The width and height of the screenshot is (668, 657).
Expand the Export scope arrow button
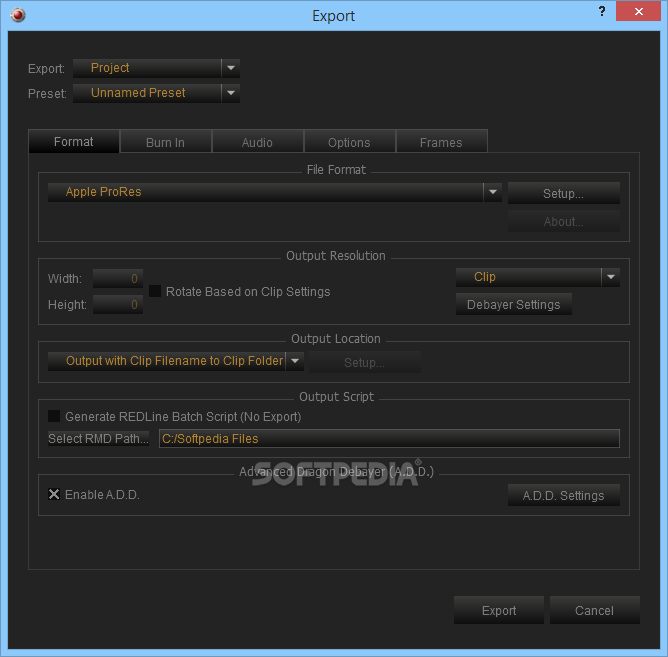pyautogui.click(x=231, y=68)
